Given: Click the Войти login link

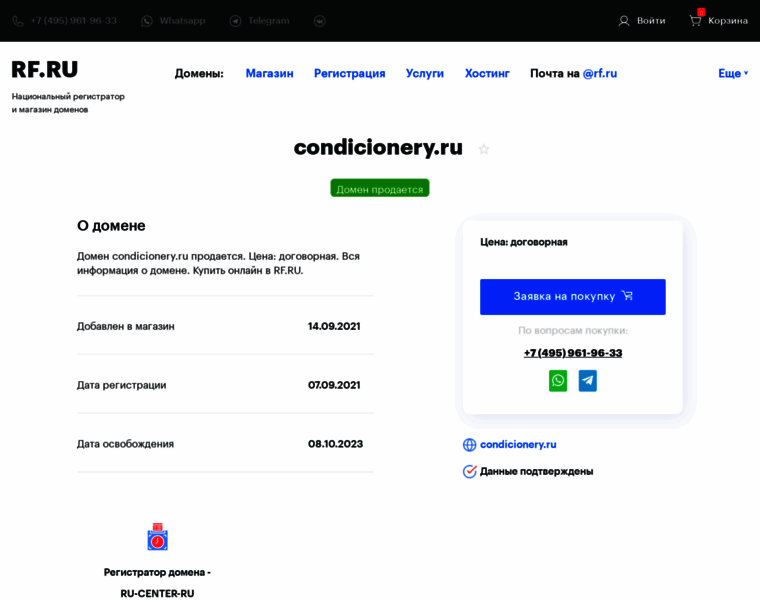Looking at the screenshot, I should click(x=651, y=21).
